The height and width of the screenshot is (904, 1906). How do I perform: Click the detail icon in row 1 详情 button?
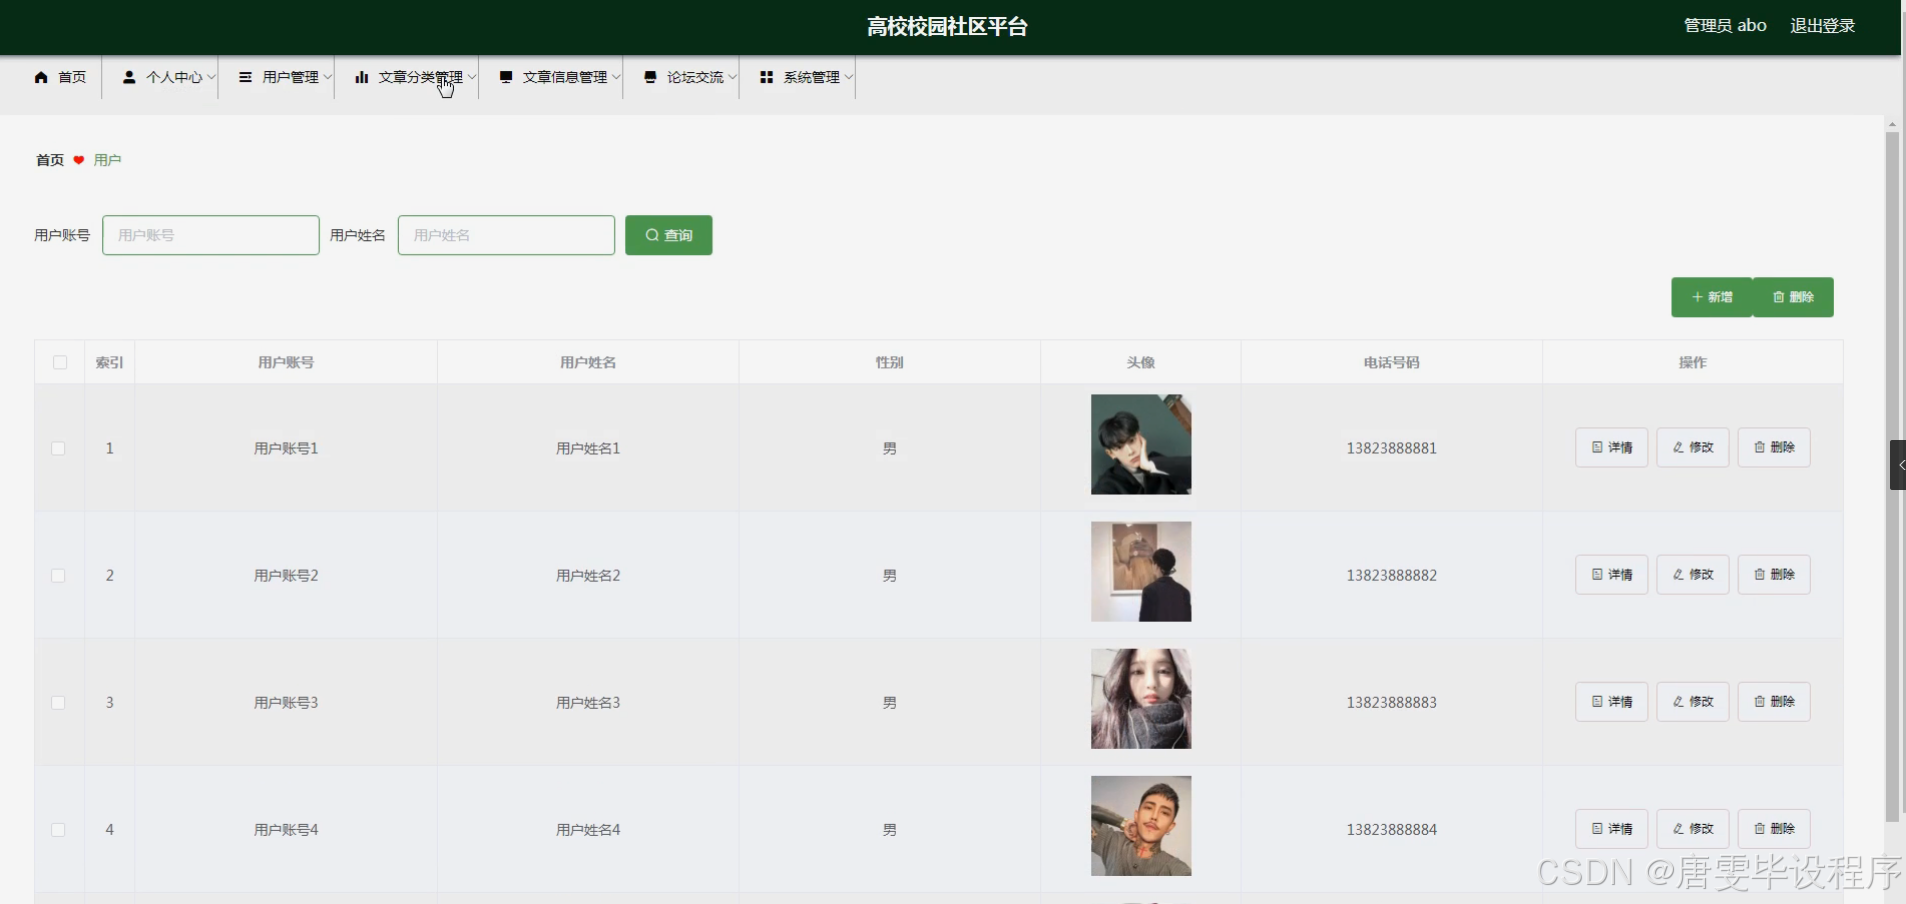coord(1597,447)
